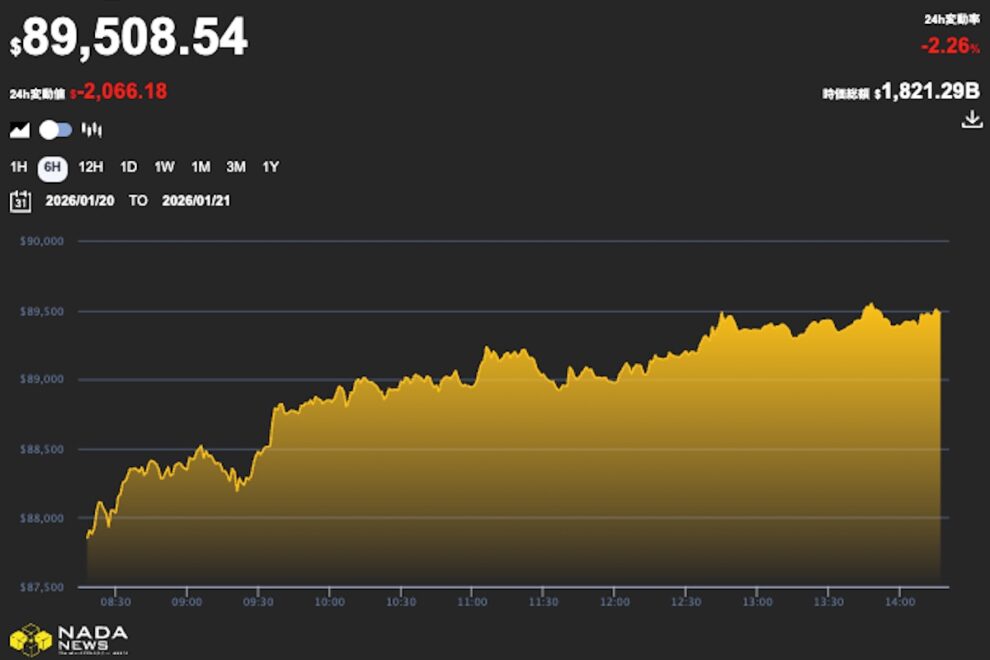
Task: Open the calendar date picker icon
Action: [18, 201]
